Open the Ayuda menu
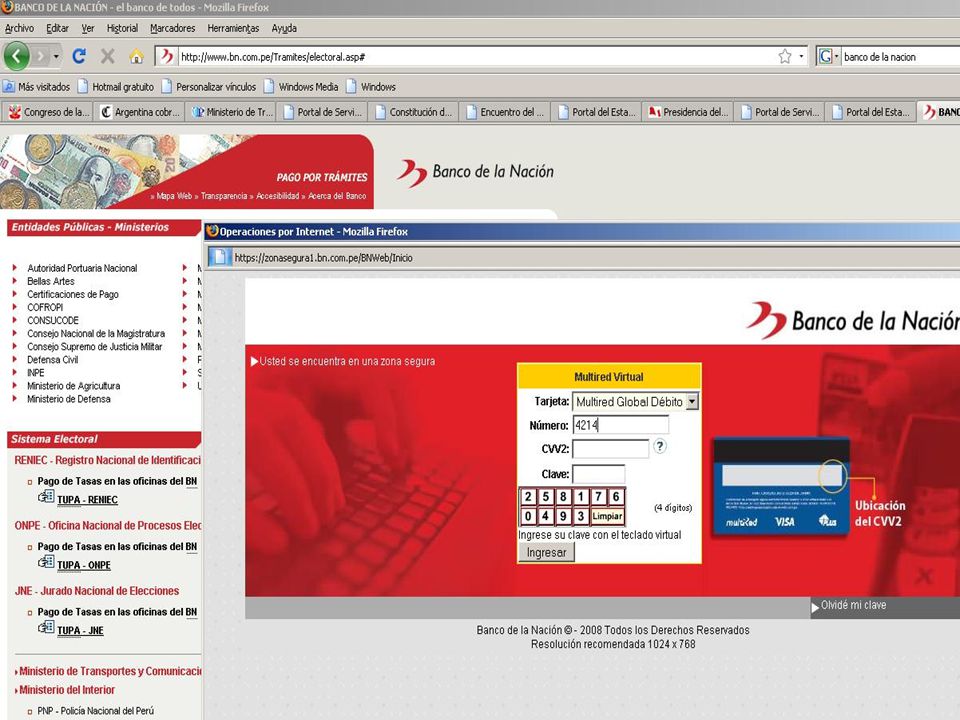The height and width of the screenshot is (720, 960). (x=284, y=28)
